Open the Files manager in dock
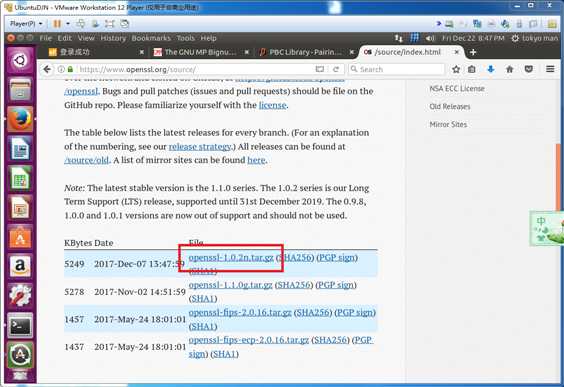The width and height of the screenshot is (564, 387). [20, 90]
